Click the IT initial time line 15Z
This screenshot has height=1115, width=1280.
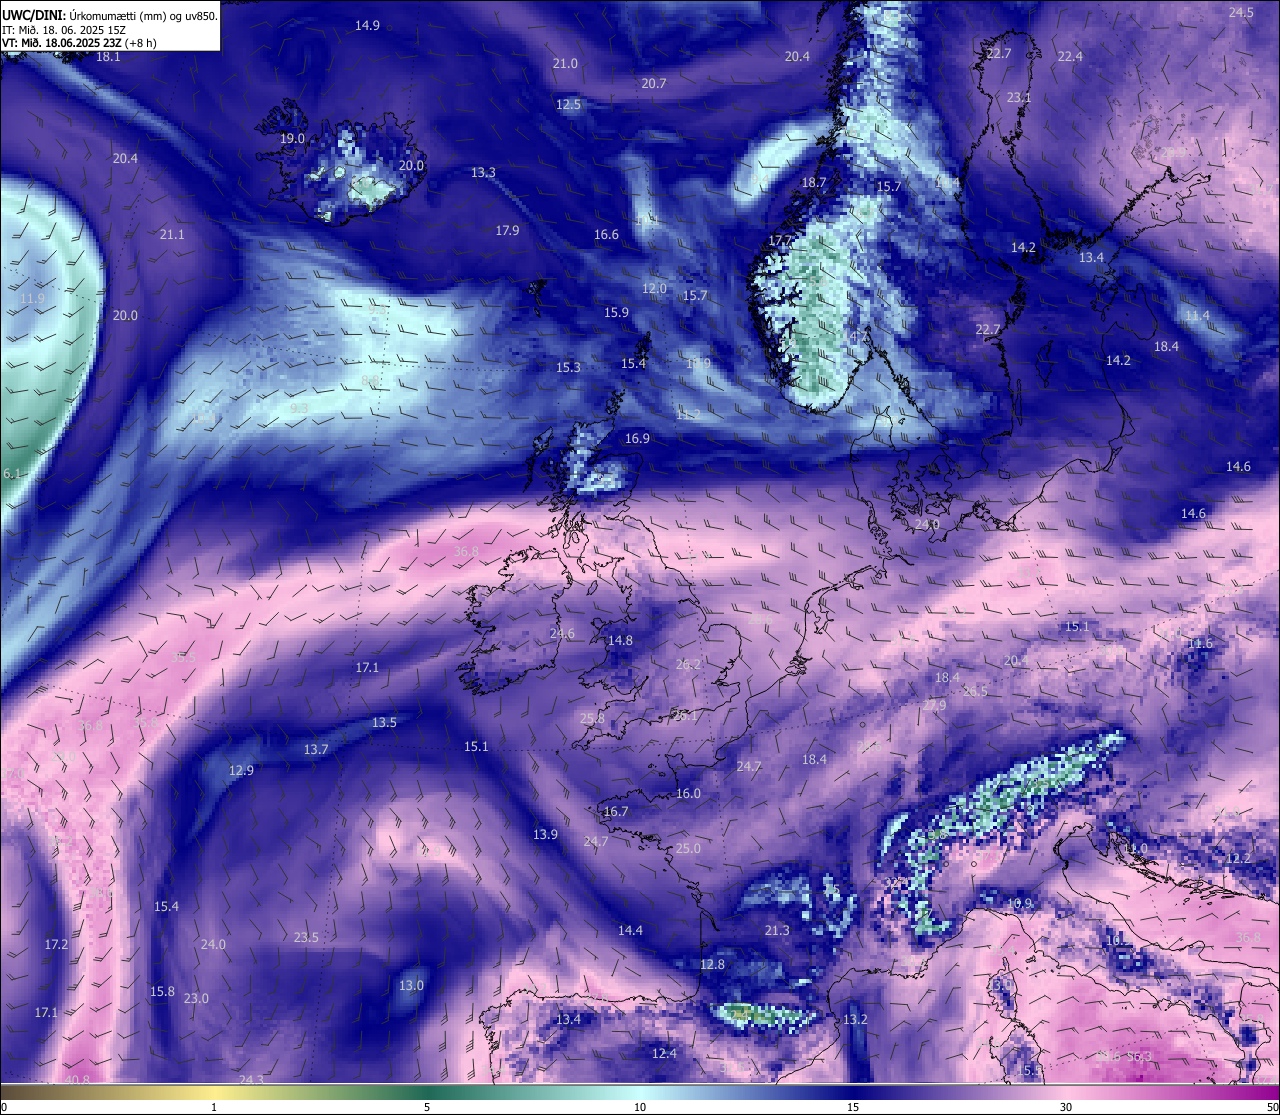[x=64, y=30]
